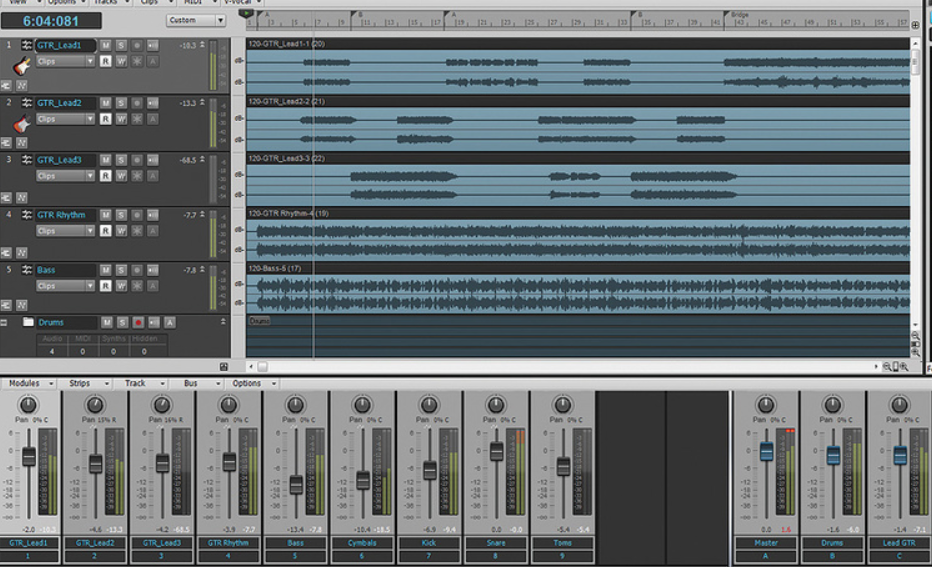Screen dimensions: 932x567
Task: Click the guitar icon on GTR_Lead2 track
Action: point(22,124)
